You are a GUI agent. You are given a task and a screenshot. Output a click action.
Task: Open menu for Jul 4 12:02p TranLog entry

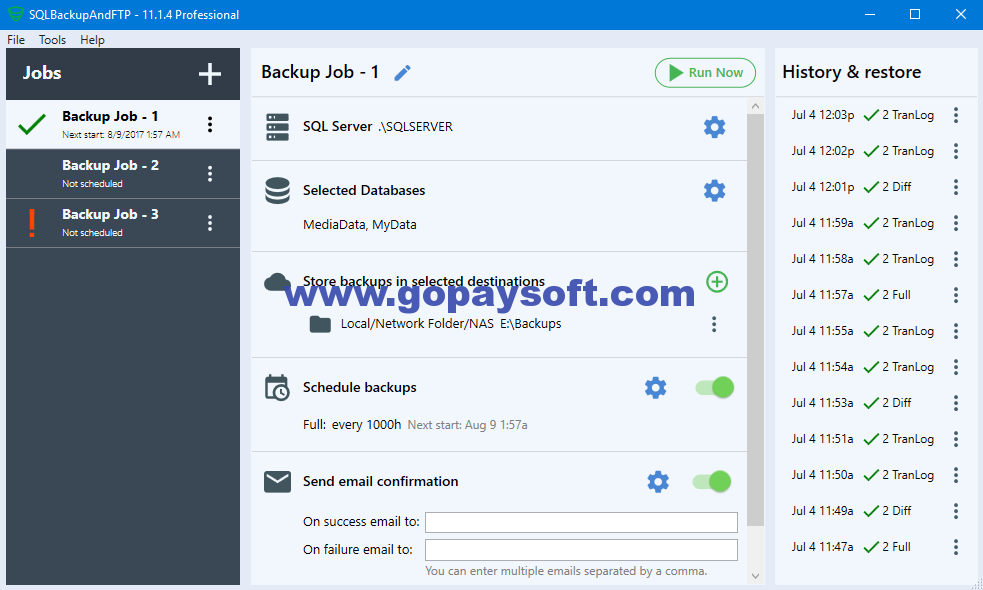click(x=955, y=151)
